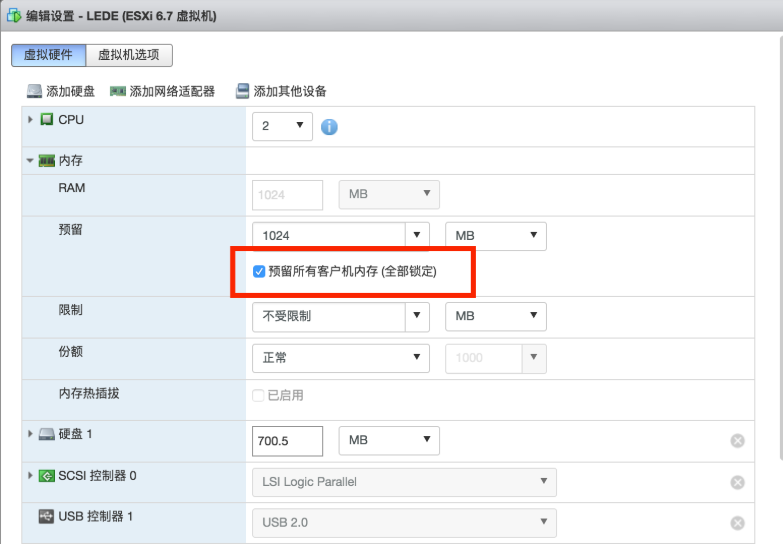Open the CPU count dropdown
Image resolution: width=783 pixels, height=544 pixels.
pyautogui.click(x=283, y=126)
